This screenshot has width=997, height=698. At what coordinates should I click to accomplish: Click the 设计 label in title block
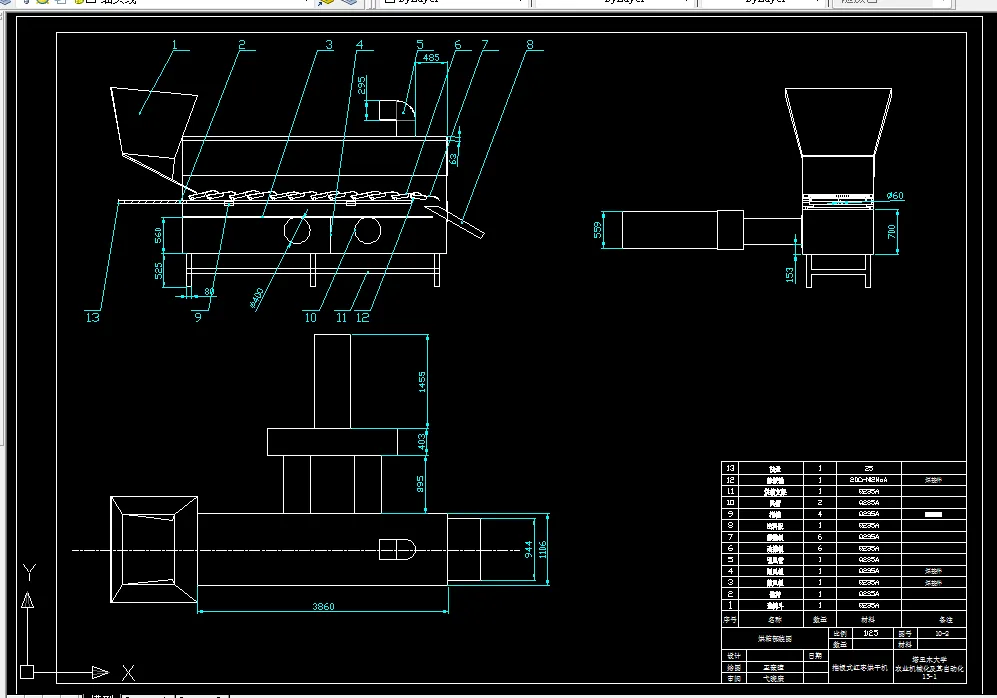pos(734,655)
